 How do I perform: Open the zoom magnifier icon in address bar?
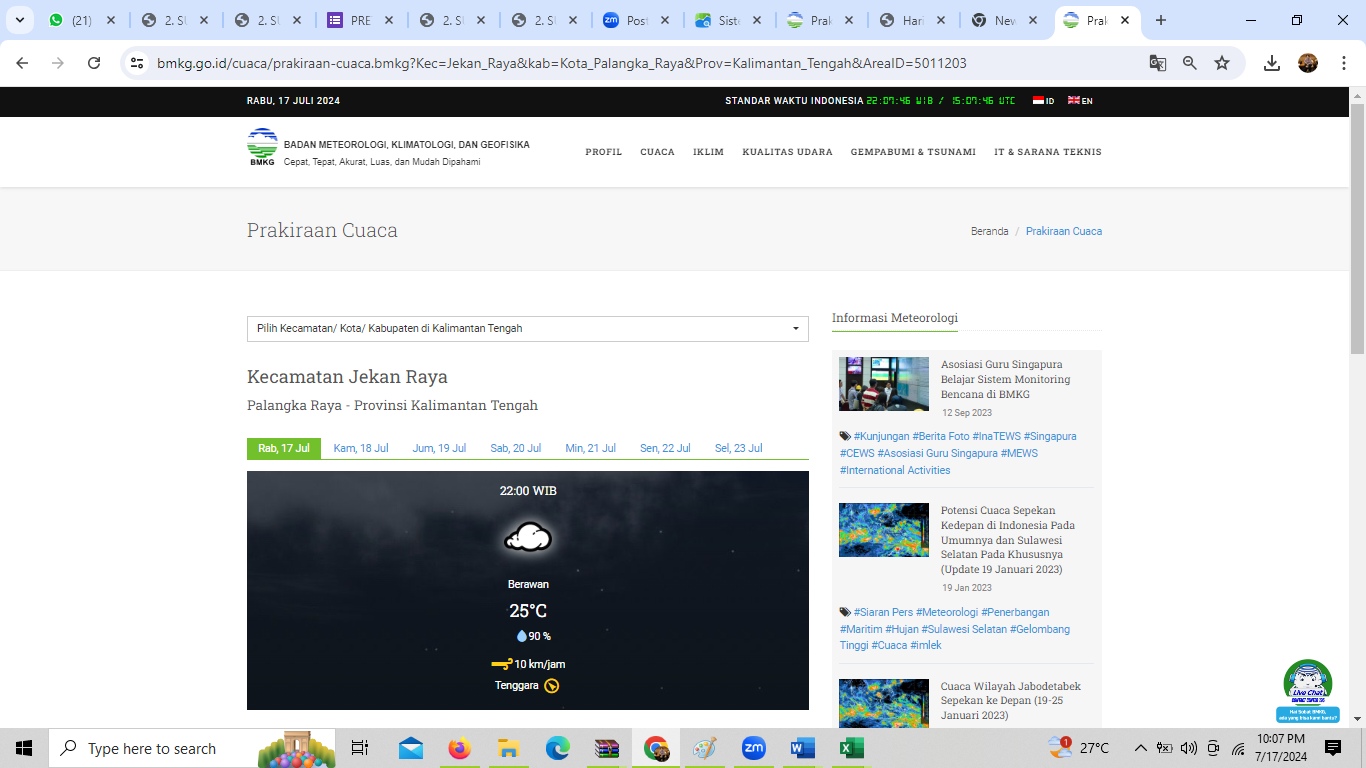[x=1190, y=63]
